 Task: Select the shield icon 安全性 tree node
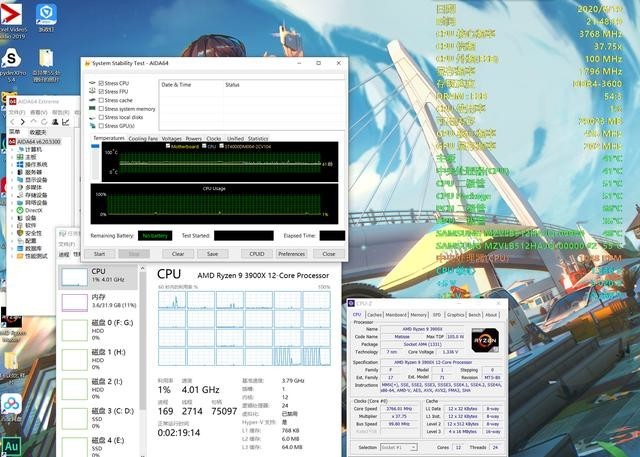(x=20, y=233)
